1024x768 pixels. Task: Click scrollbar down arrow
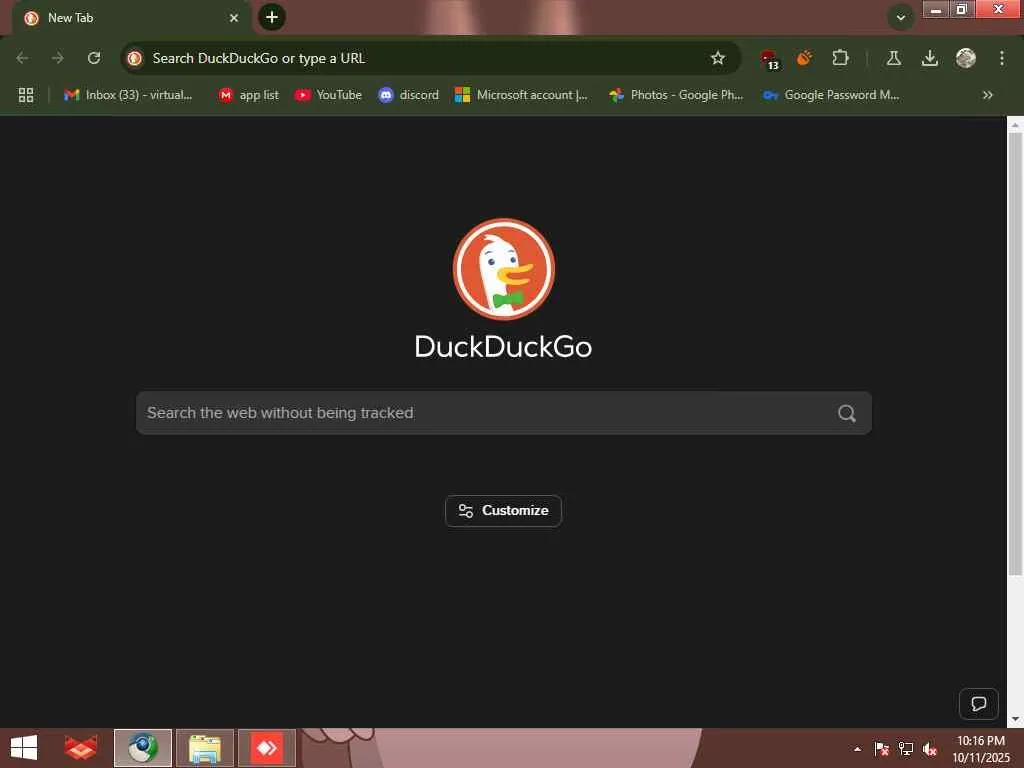tap(1015, 720)
